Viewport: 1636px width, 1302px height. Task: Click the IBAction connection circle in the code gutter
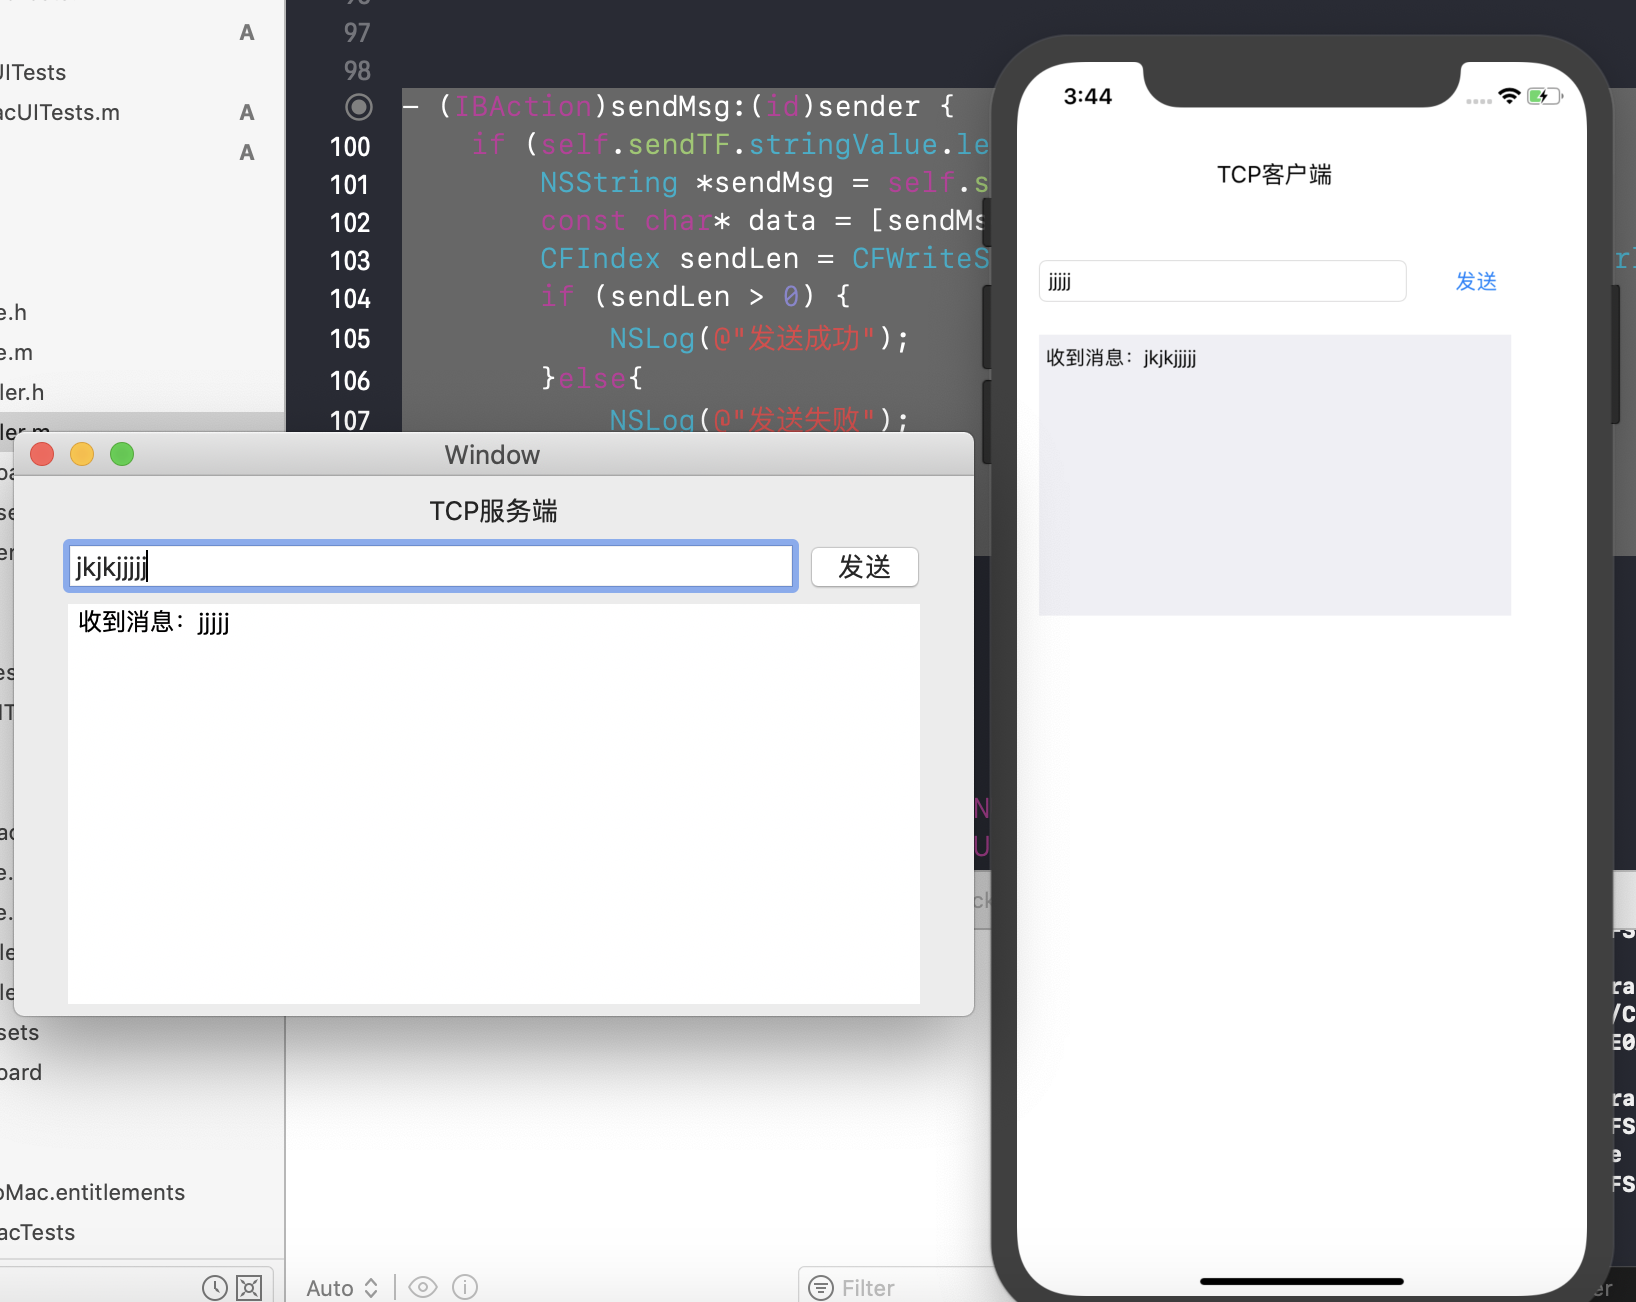[358, 107]
